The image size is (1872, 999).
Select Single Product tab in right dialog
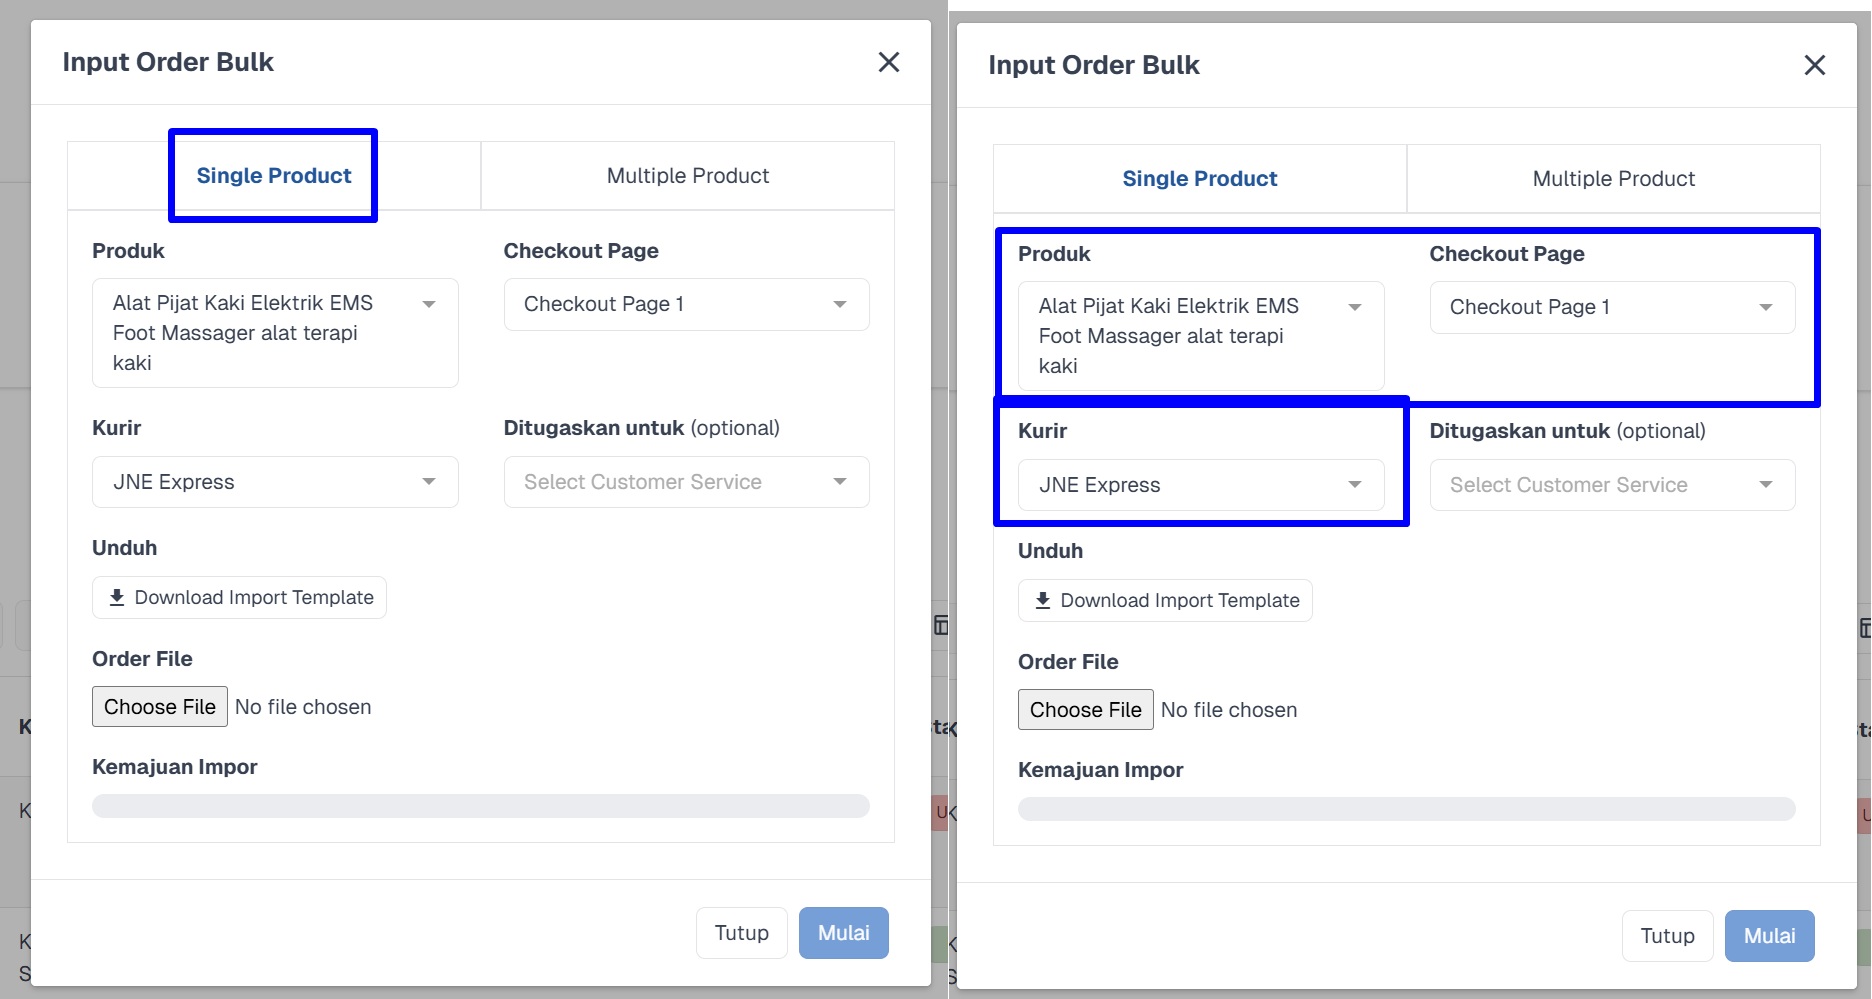(1200, 179)
